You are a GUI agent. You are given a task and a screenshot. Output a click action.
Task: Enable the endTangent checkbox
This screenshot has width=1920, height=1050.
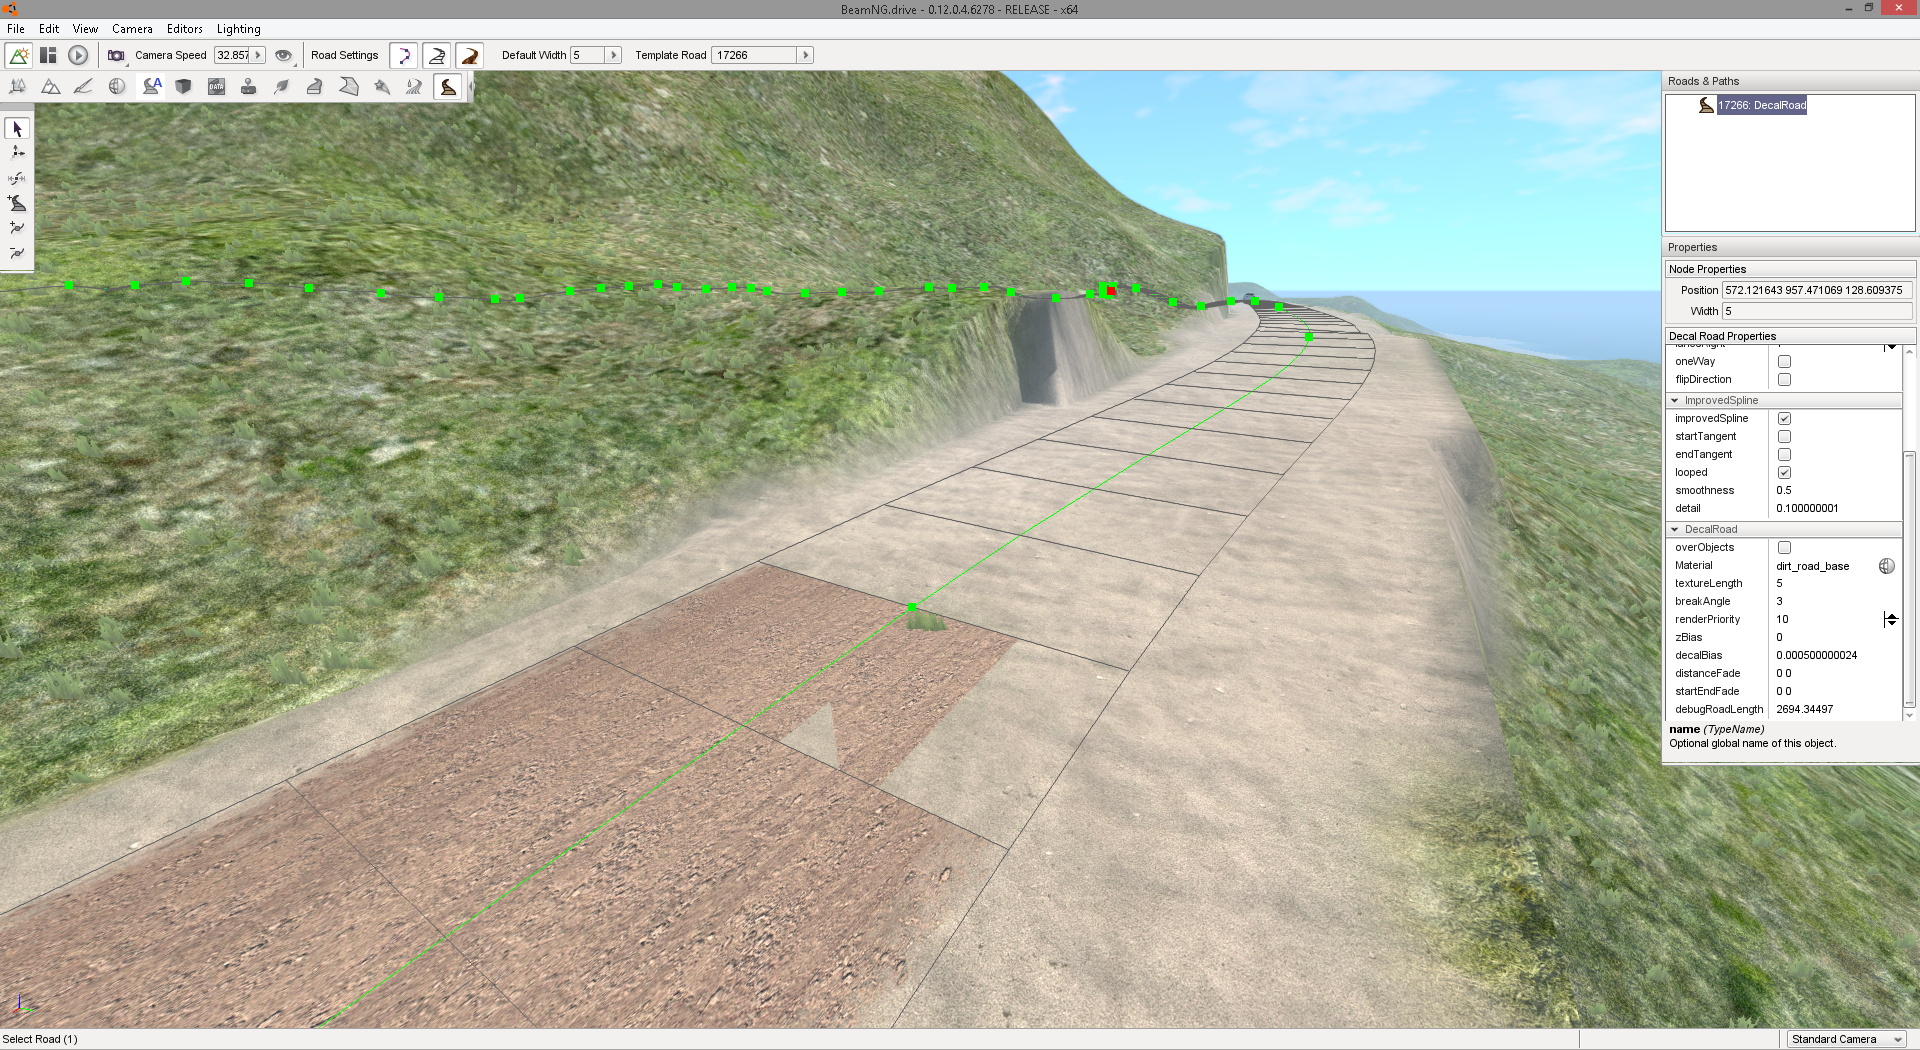pyautogui.click(x=1784, y=455)
